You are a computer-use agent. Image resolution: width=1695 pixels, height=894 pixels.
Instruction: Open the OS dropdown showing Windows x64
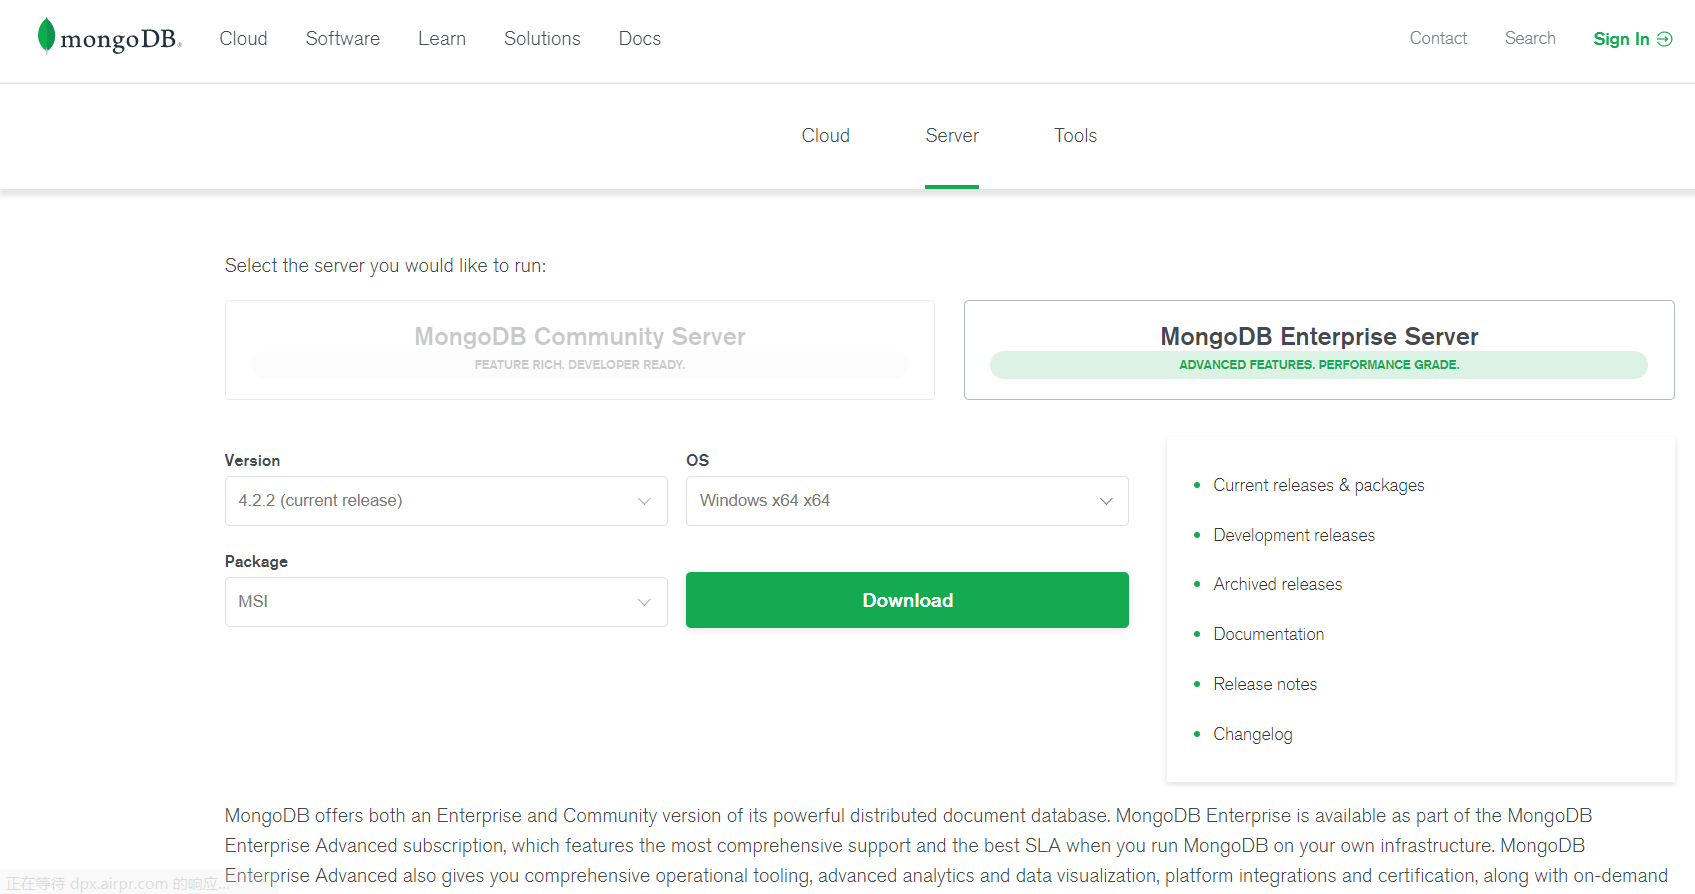tap(907, 501)
